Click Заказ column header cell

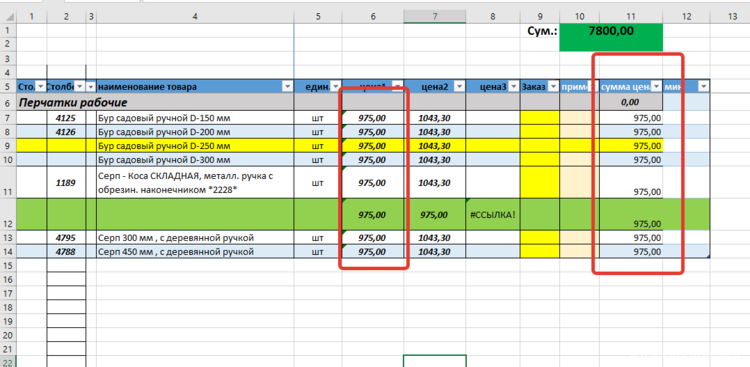540,87
